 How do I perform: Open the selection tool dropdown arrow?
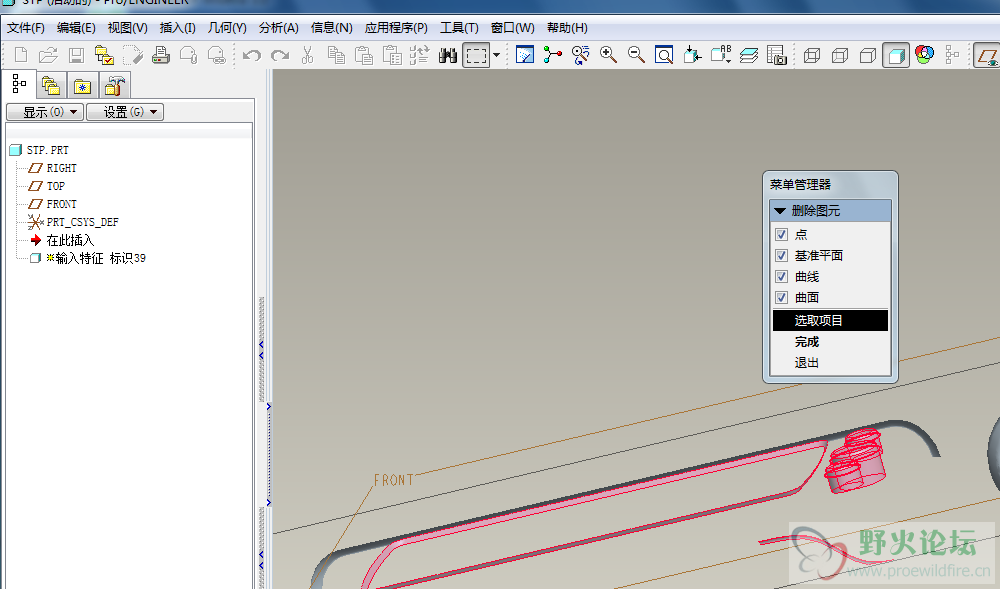point(496,55)
